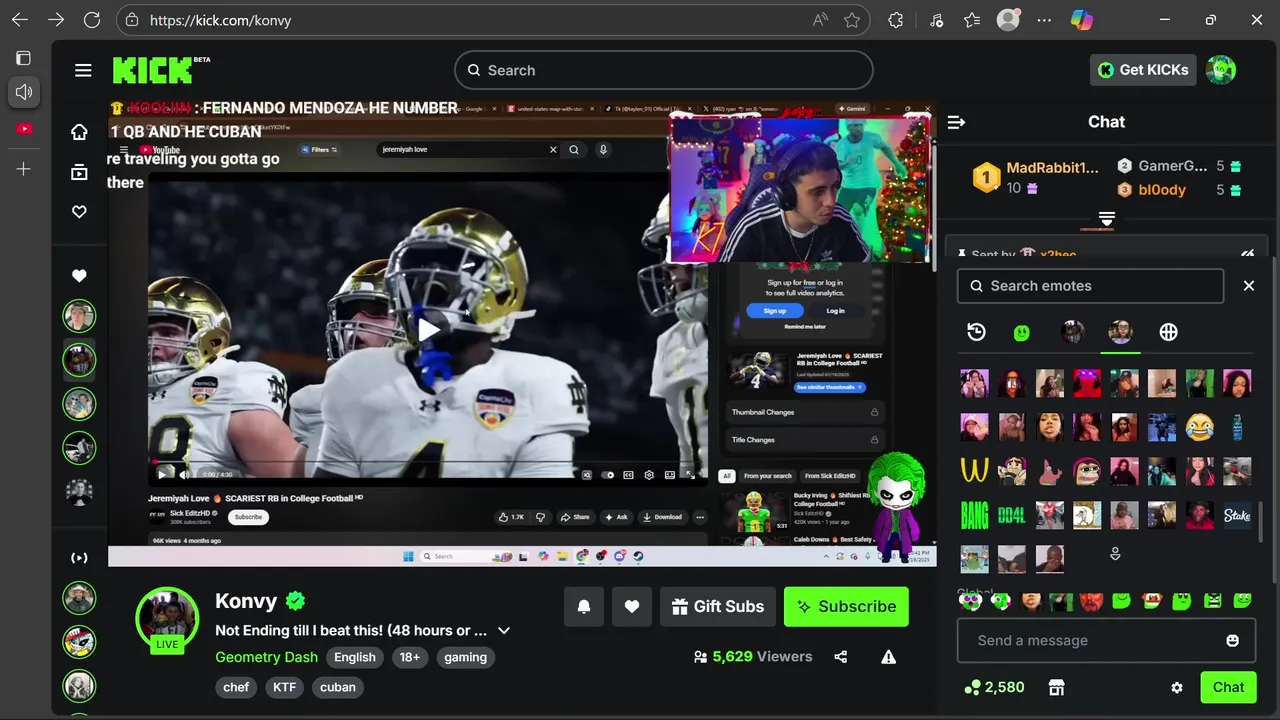Open browser extensions puzzle icon
The height and width of the screenshot is (720, 1280).
(896, 20)
